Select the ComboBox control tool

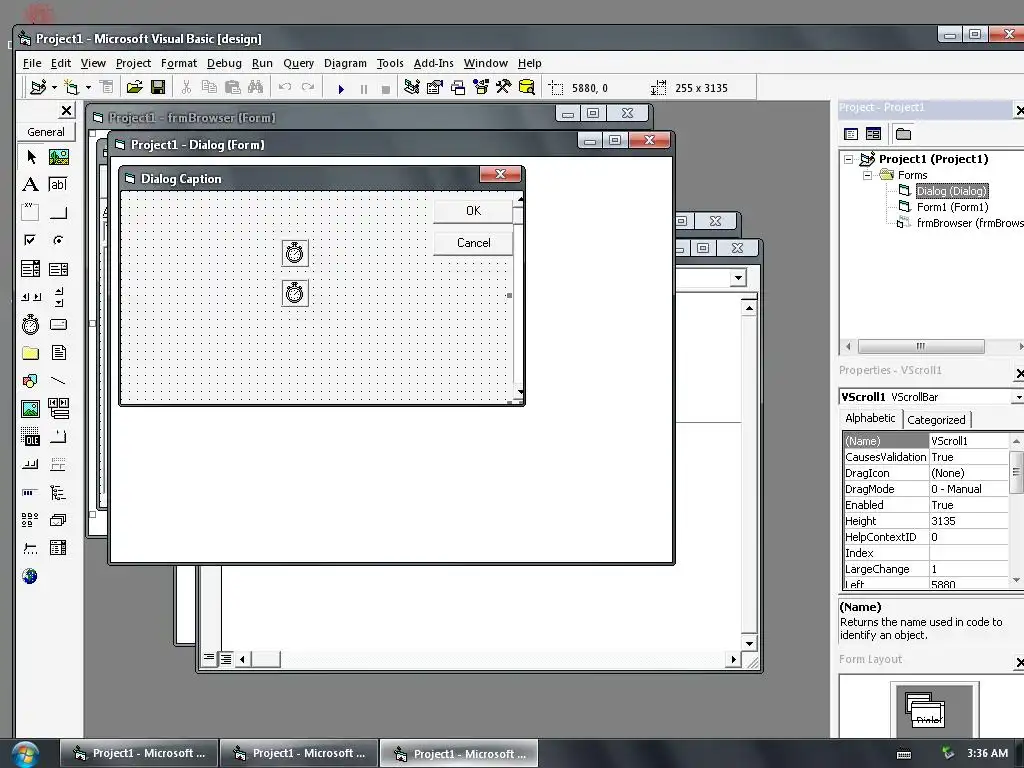click(x=31, y=268)
